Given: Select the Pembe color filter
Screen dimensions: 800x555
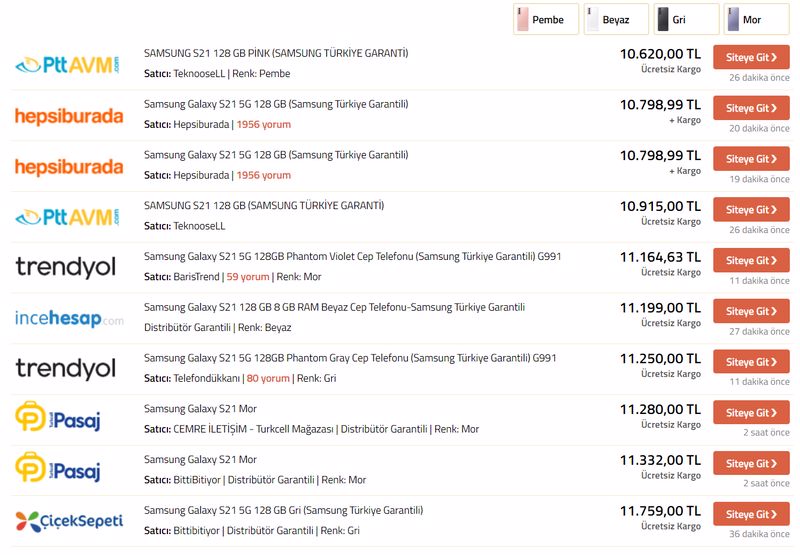Looking at the screenshot, I should click(x=545, y=19).
